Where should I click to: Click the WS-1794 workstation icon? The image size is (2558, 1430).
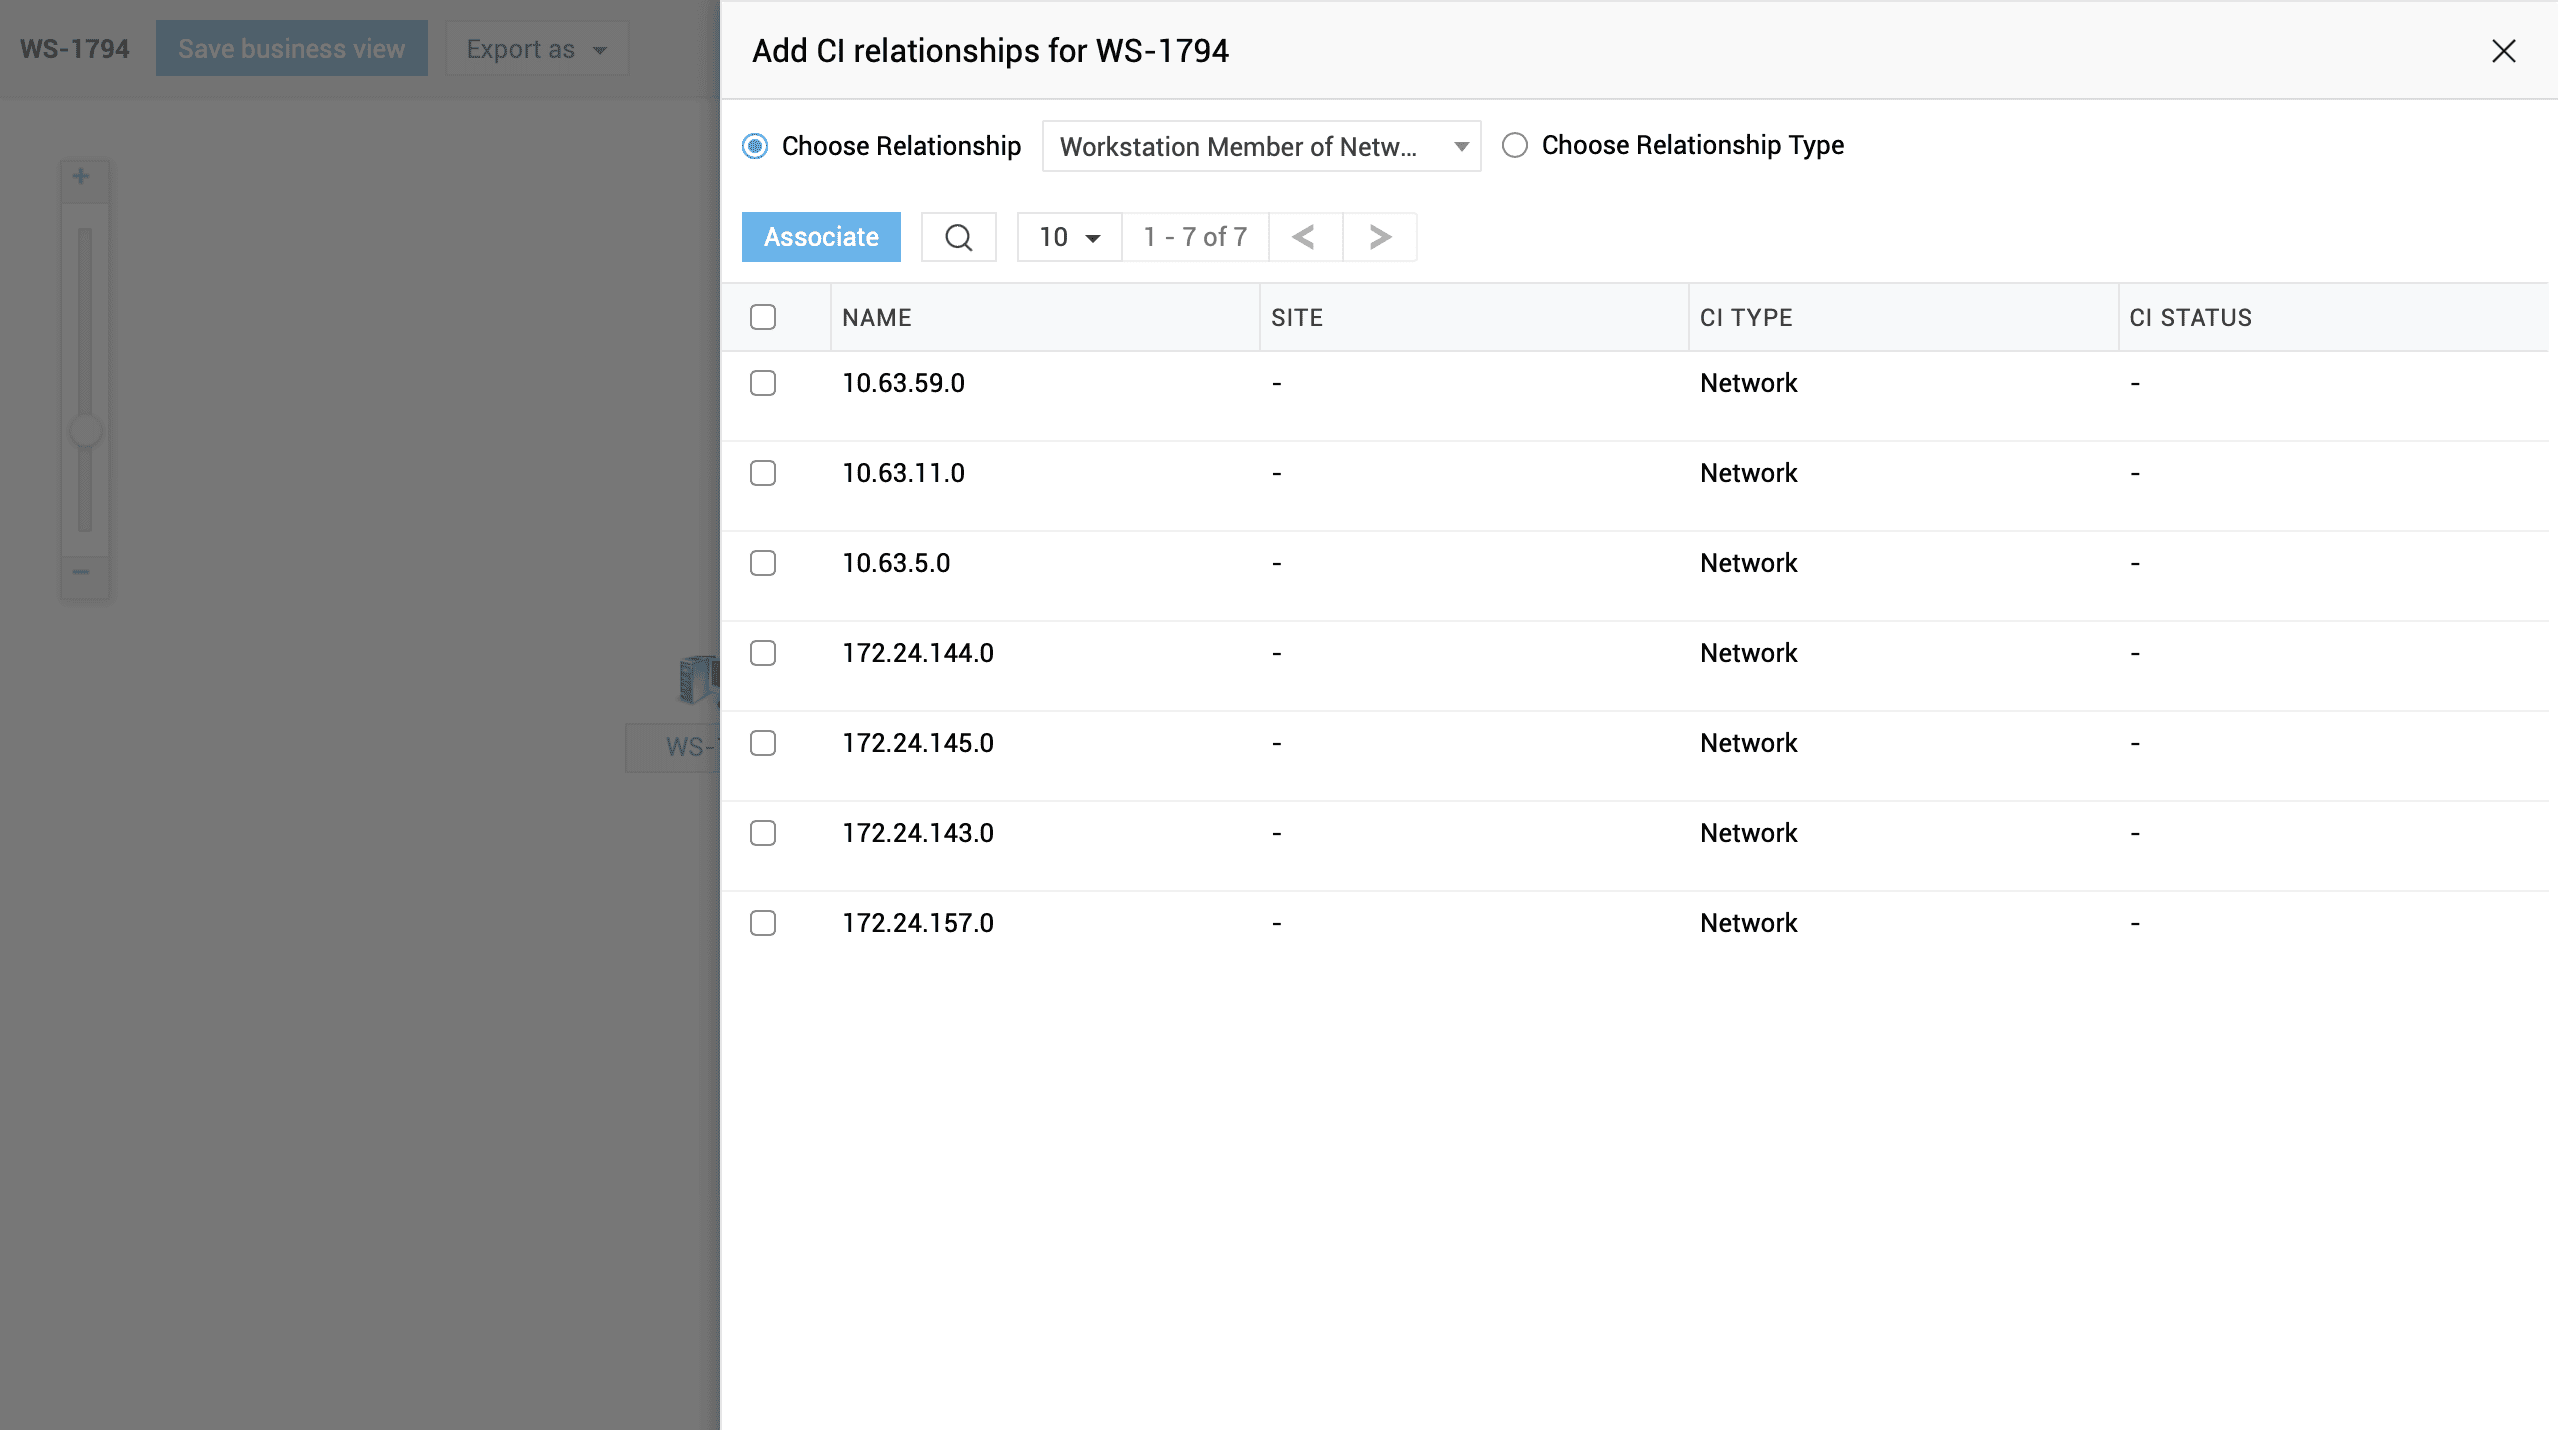[698, 680]
